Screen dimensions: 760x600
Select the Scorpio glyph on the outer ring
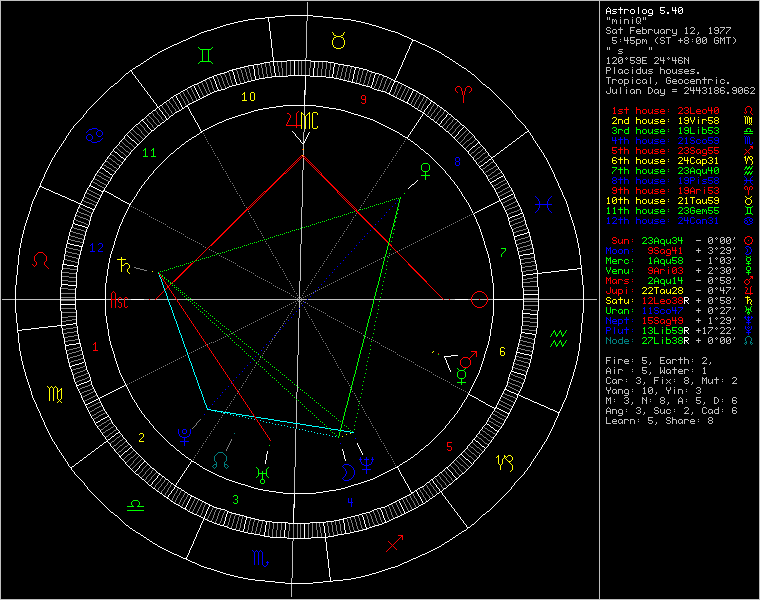259,556
